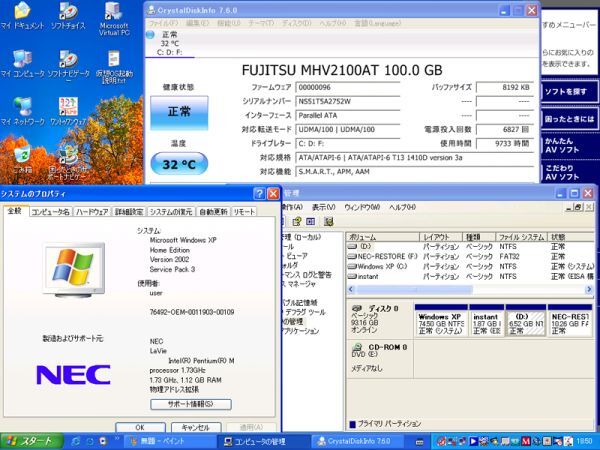Open the テーマ menu in CrystalDiskInfo

pyautogui.click(x=261, y=23)
